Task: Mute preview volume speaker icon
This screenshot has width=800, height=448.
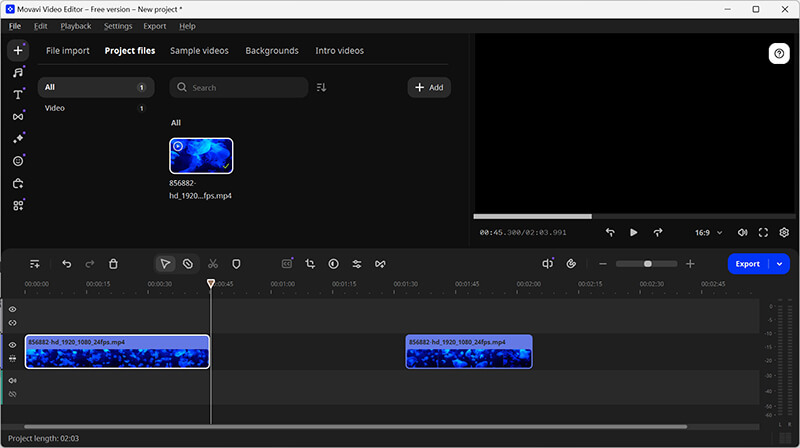Action: click(742, 232)
